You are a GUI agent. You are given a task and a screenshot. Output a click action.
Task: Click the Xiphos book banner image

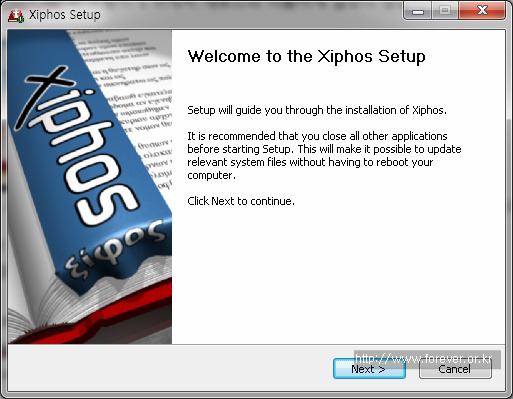pyautogui.click(x=90, y=187)
